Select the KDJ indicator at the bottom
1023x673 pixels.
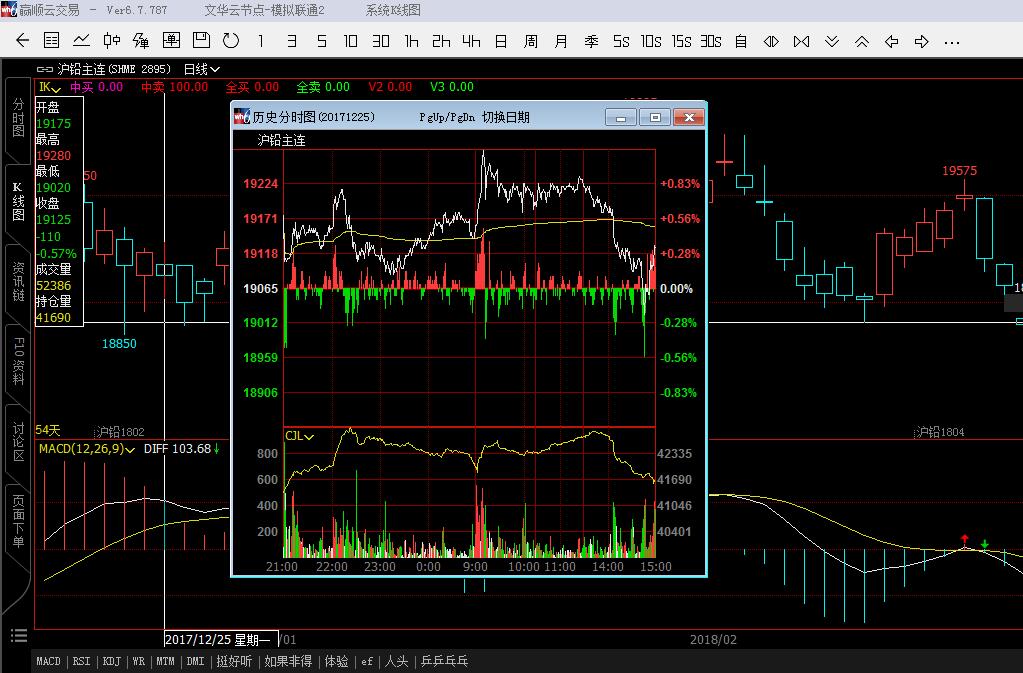111,661
